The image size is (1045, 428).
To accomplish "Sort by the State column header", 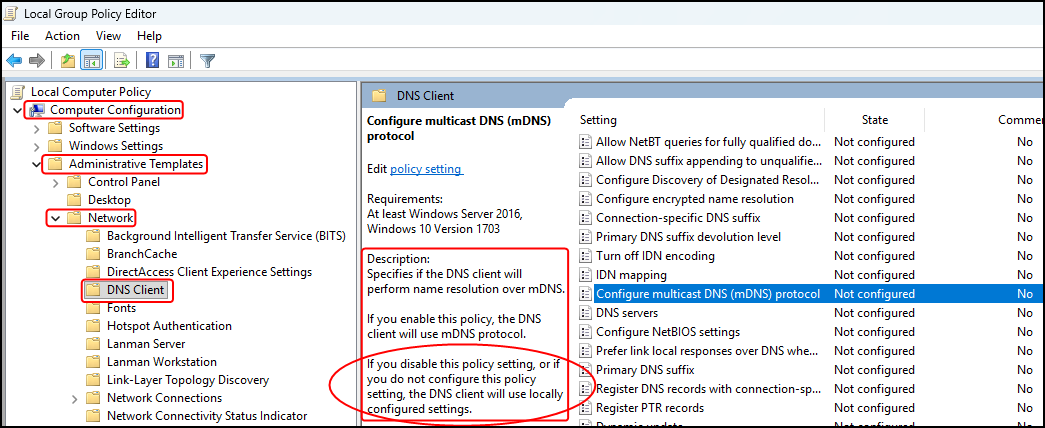I will point(874,120).
